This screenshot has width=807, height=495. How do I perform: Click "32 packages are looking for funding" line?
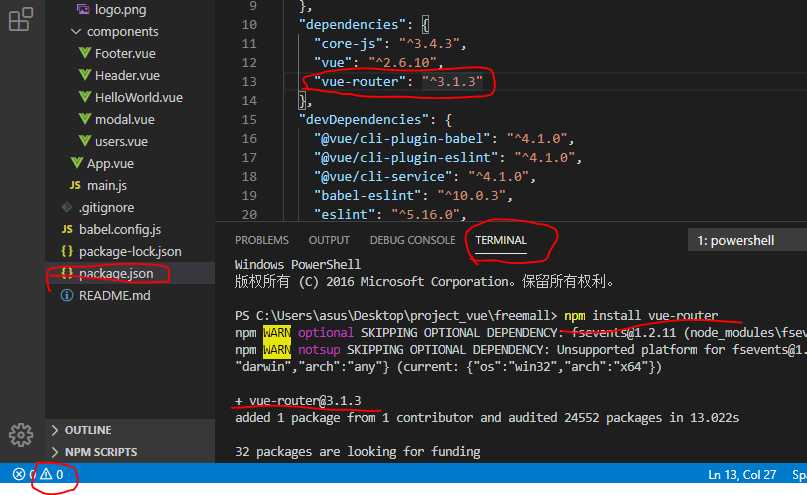(x=358, y=451)
